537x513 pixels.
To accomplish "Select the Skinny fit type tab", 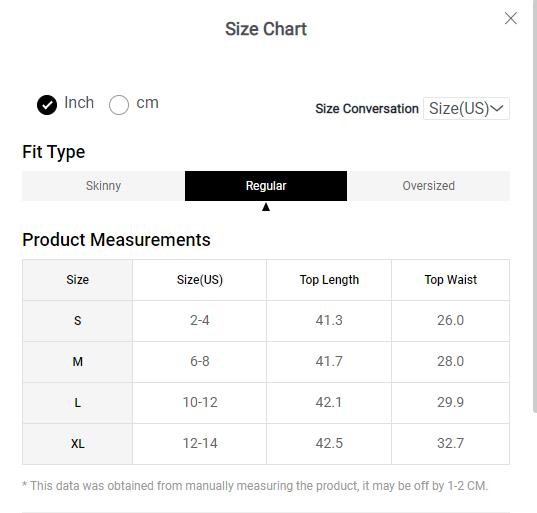I will (103, 186).
